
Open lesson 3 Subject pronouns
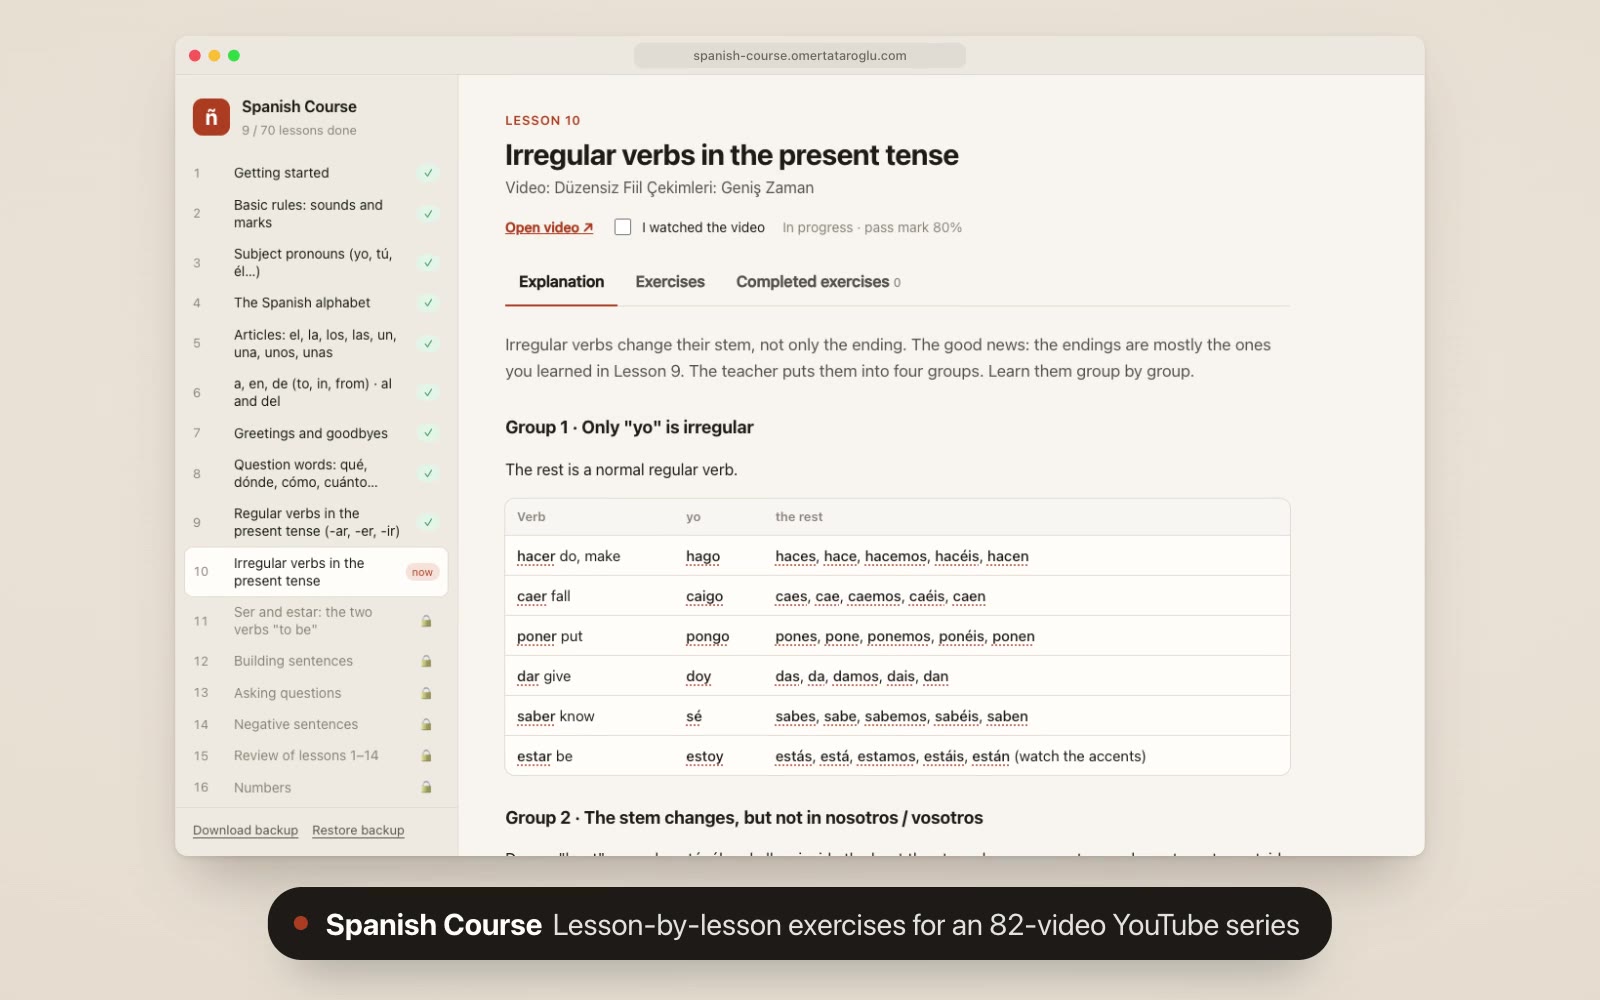(316, 263)
